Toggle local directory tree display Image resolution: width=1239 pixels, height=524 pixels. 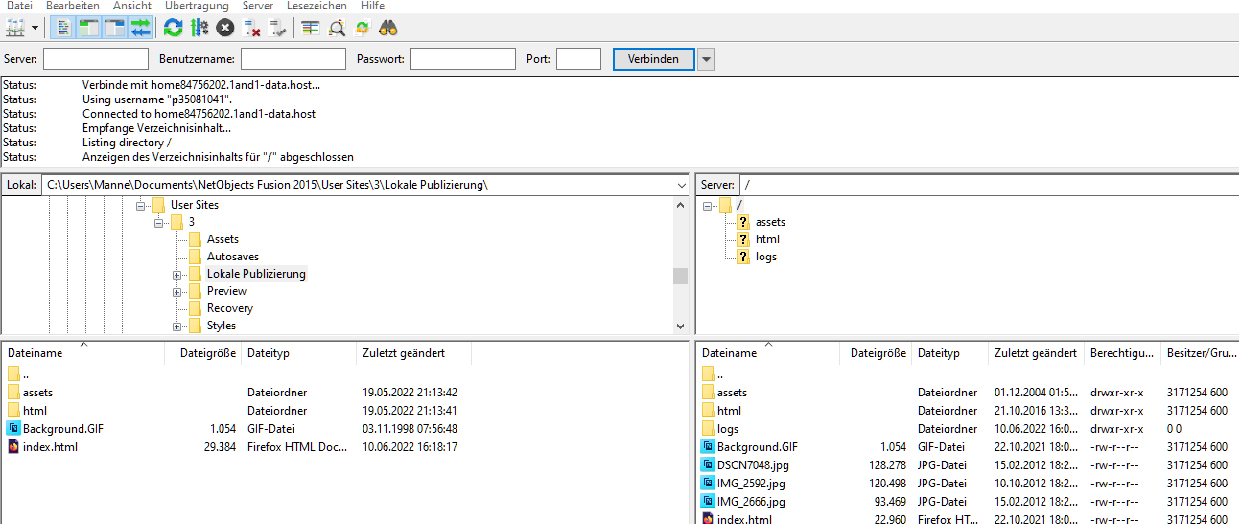coord(88,27)
